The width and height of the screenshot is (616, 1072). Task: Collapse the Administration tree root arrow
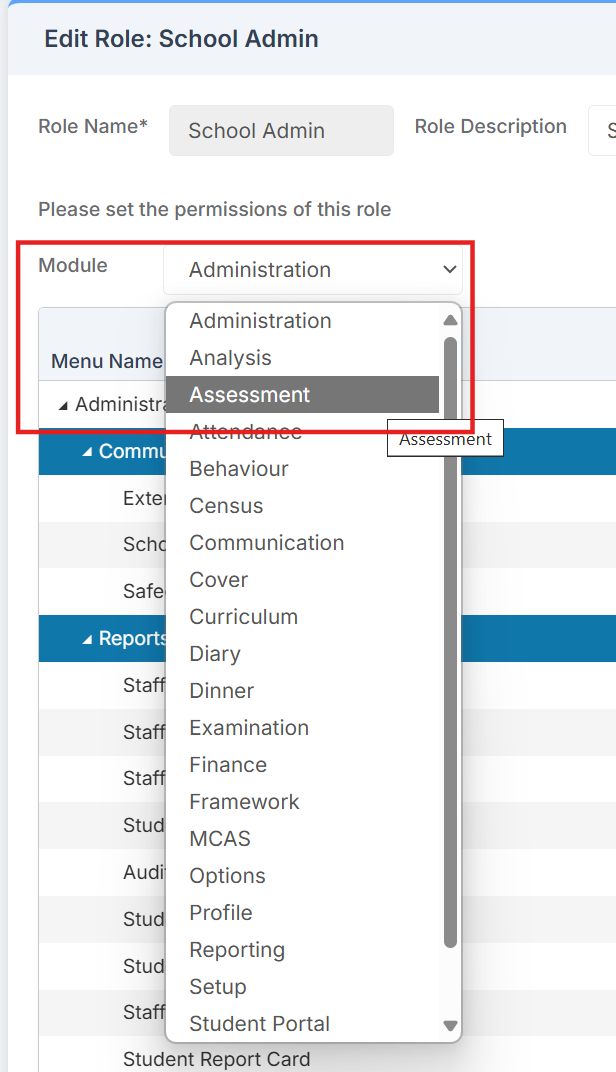pos(64,406)
